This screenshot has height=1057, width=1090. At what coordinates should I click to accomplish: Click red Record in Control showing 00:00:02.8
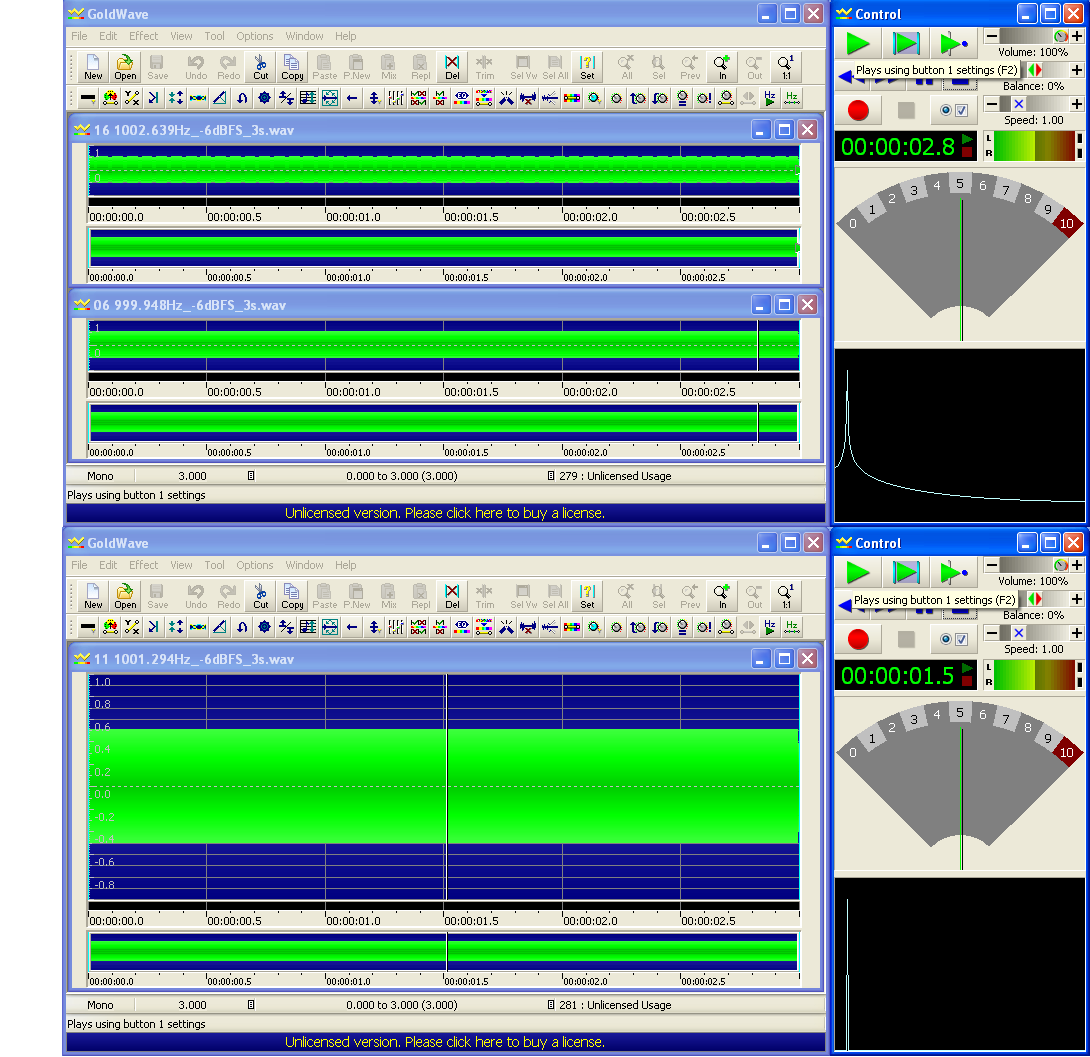pyautogui.click(x=858, y=110)
